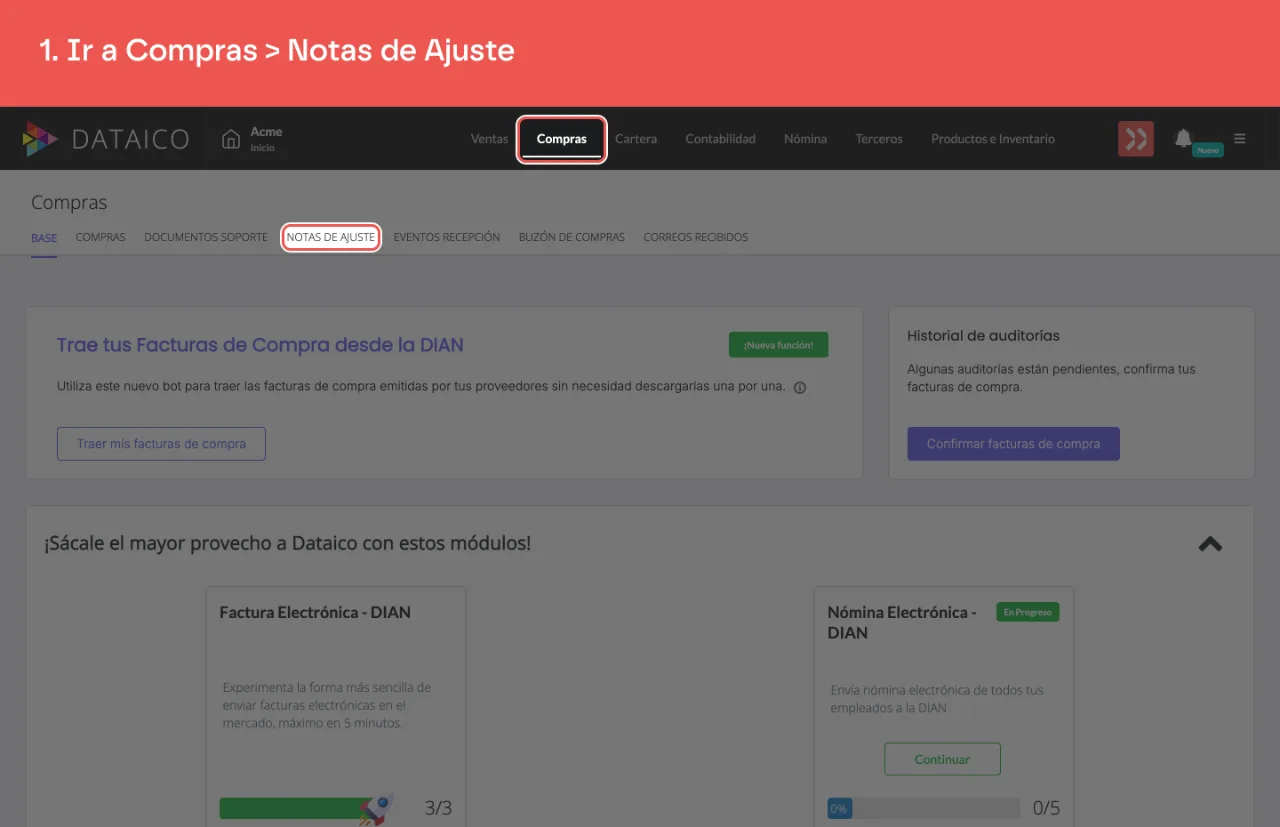1280x827 pixels.
Task: Click the En Progreso status badge
Action: click(1028, 612)
